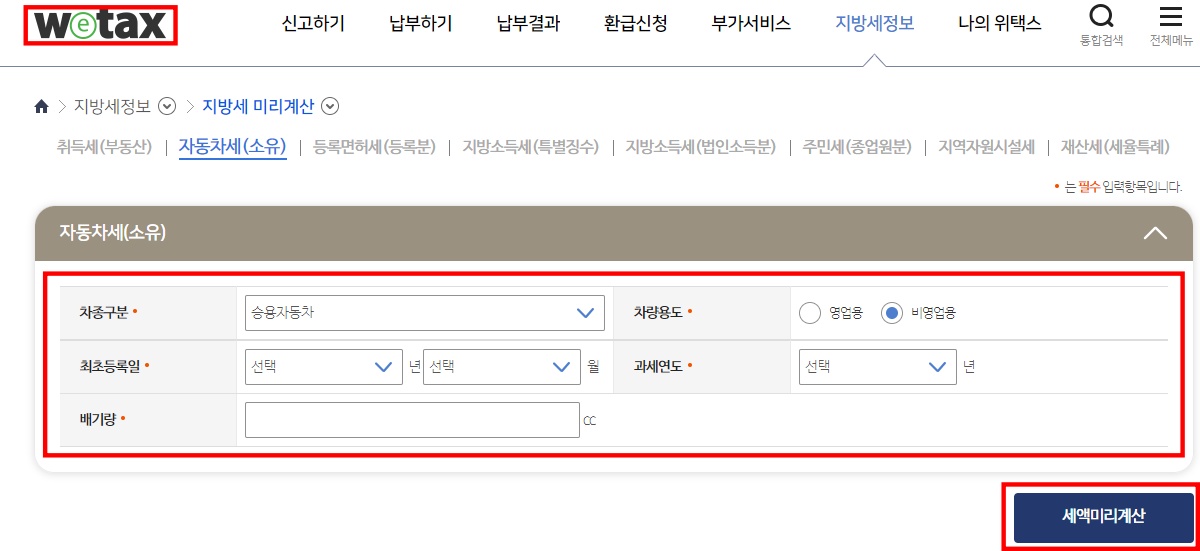Click 세액미리계산 button

point(1104,517)
